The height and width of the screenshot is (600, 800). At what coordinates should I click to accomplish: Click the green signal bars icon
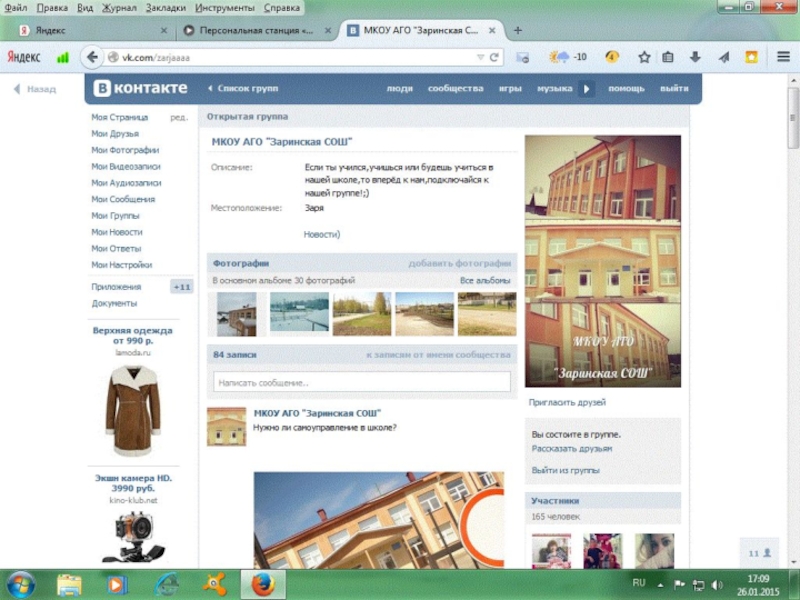coord(63,58)
